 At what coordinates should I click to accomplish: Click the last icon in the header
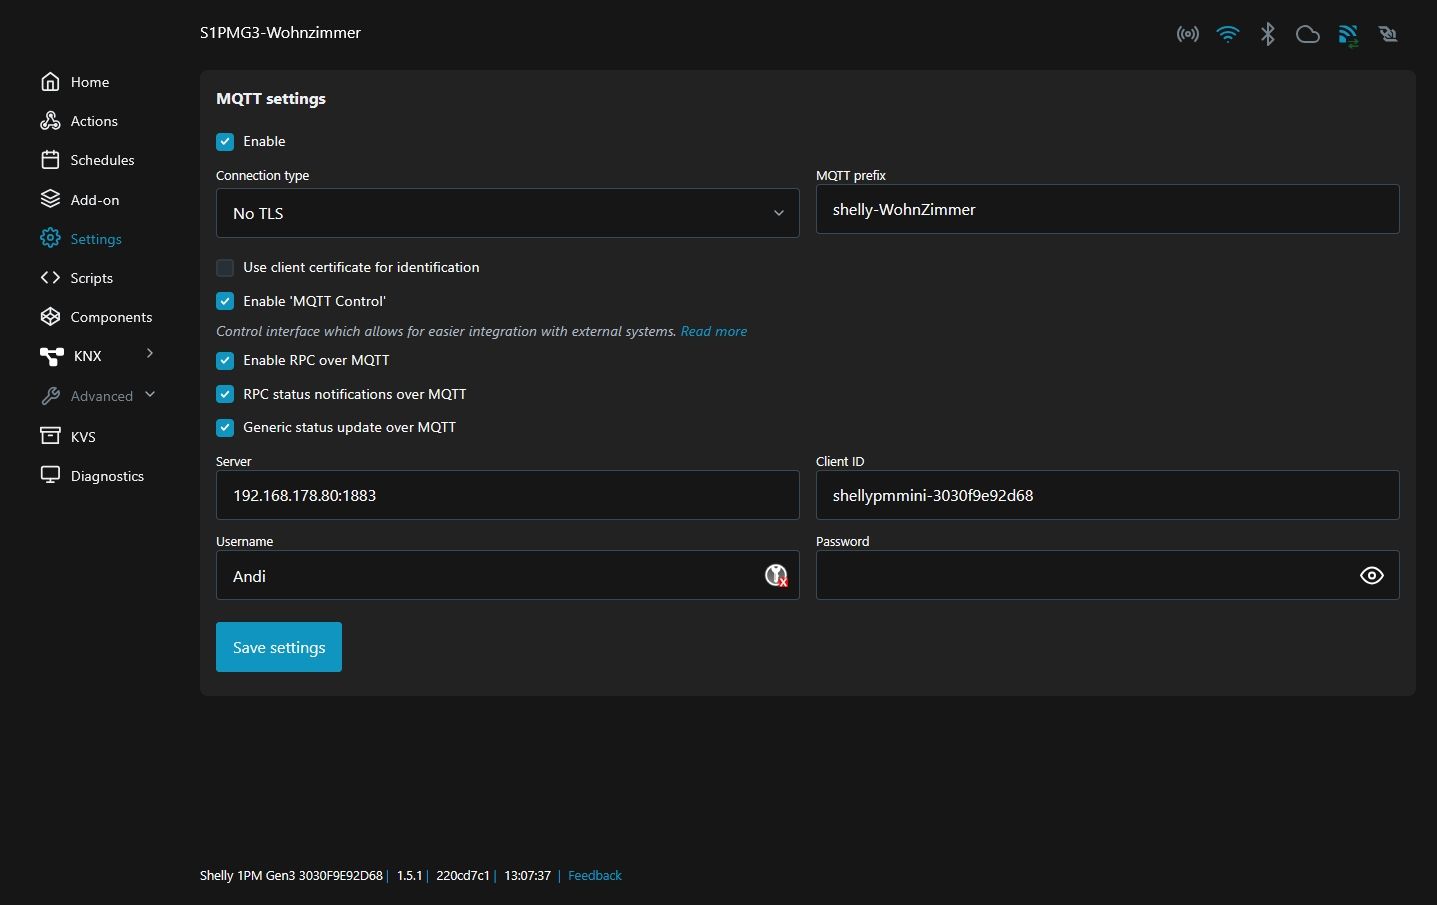click(1388, 35)
